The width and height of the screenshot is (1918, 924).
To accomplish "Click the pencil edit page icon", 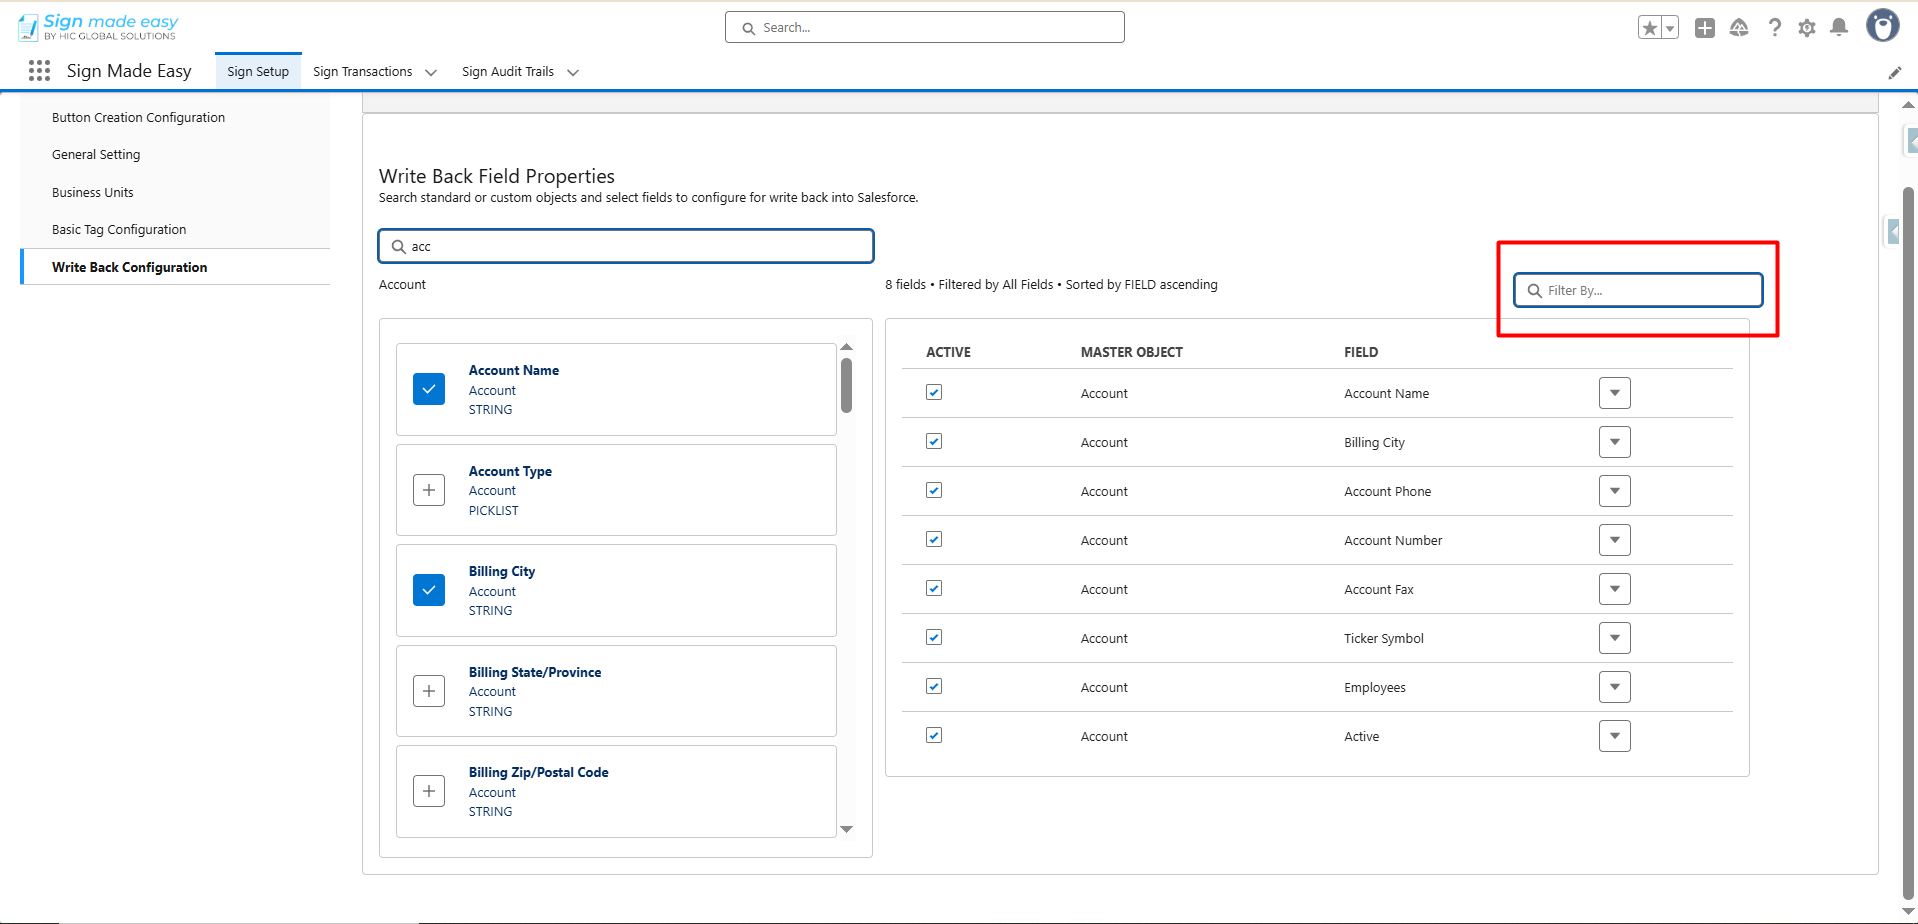I will 1894,72.
